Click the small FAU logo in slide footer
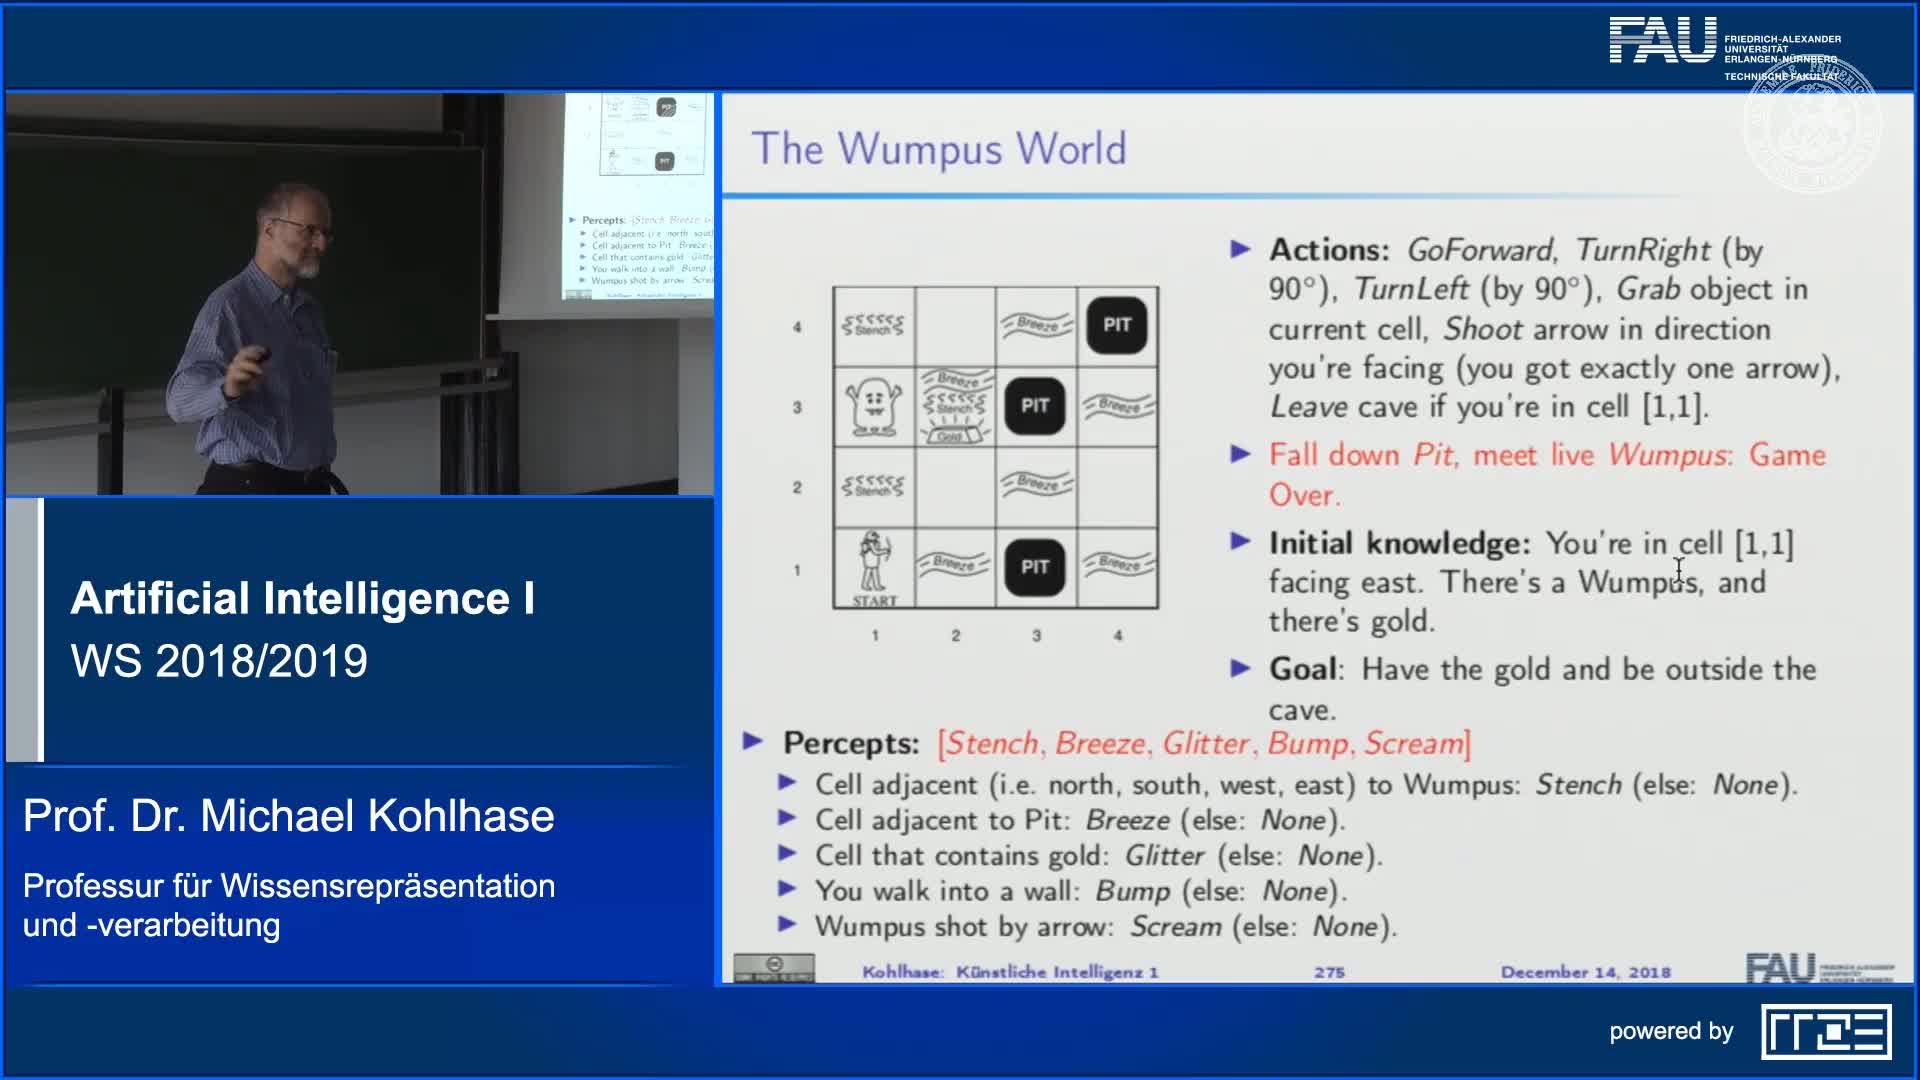 pos(1781,968)
